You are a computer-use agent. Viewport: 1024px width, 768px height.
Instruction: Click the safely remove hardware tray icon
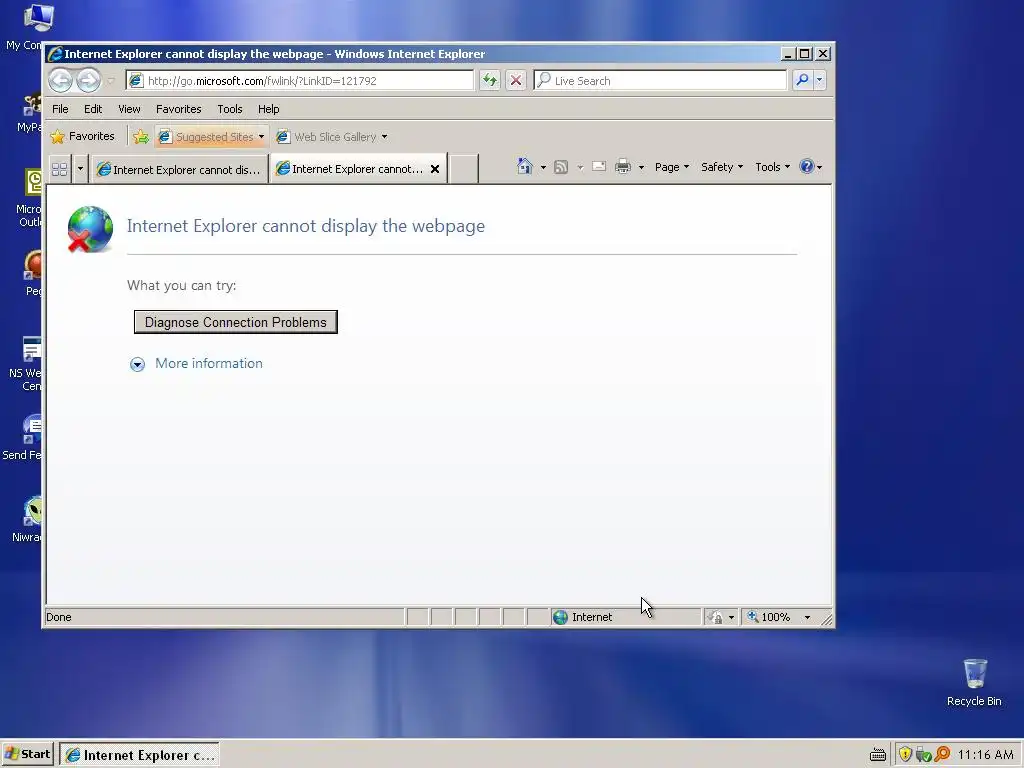(923, 755)
